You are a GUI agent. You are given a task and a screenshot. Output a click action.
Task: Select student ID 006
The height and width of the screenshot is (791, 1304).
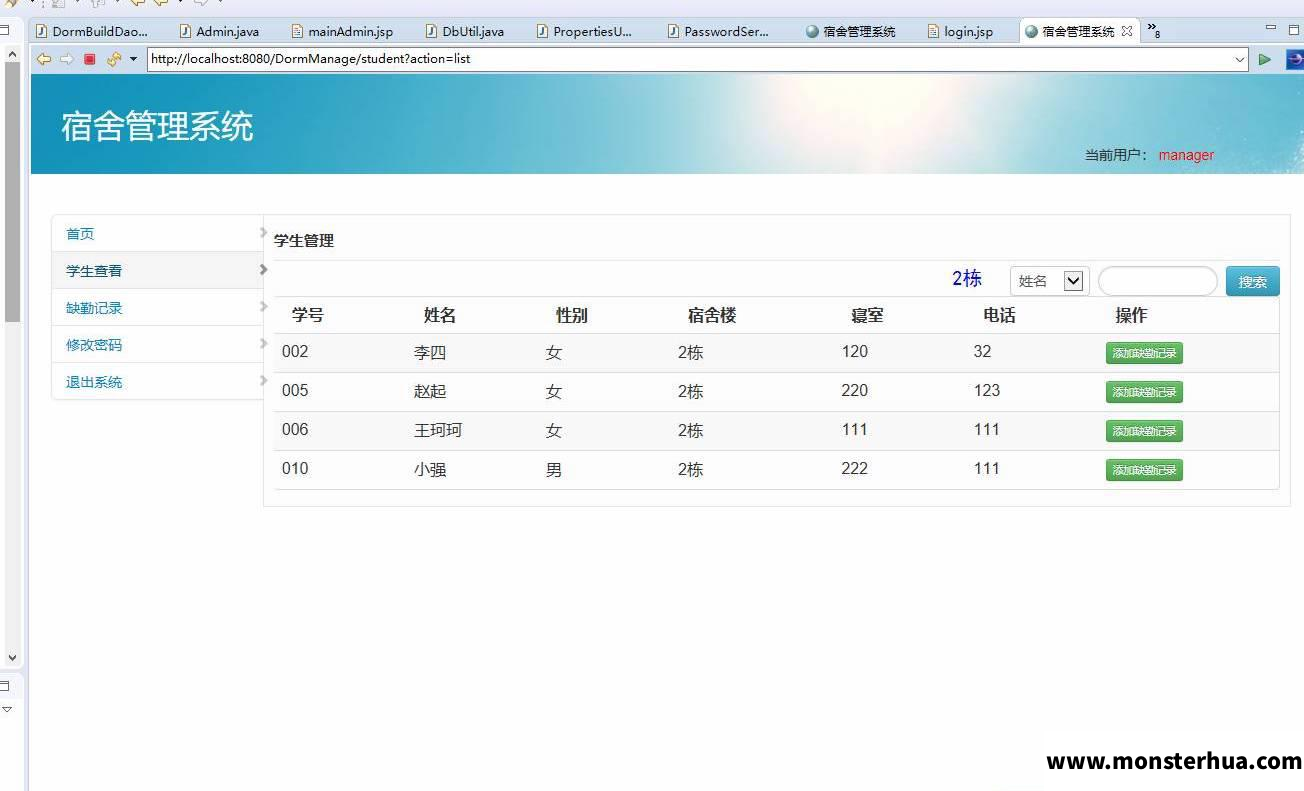point(295,430)
